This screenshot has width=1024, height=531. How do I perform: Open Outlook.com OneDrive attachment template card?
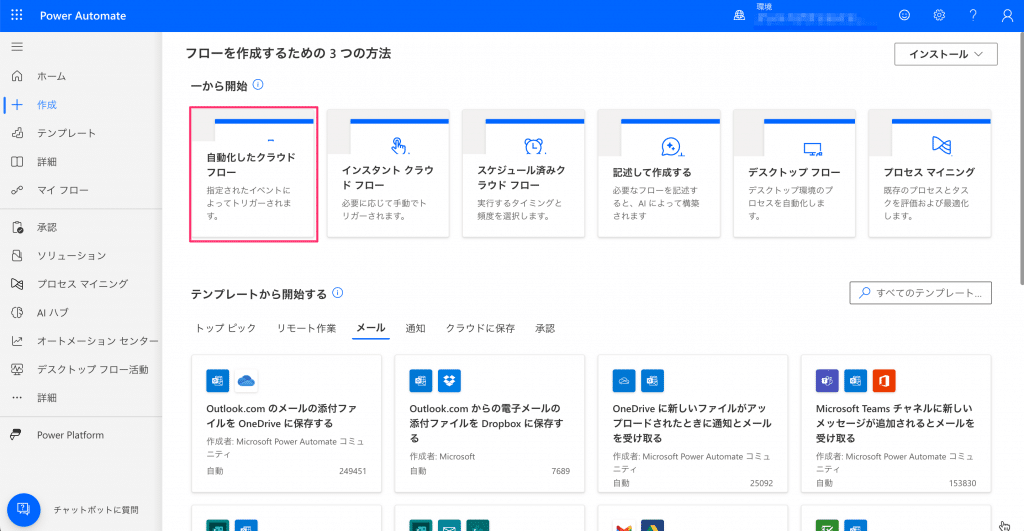click(x=287, y=423)
